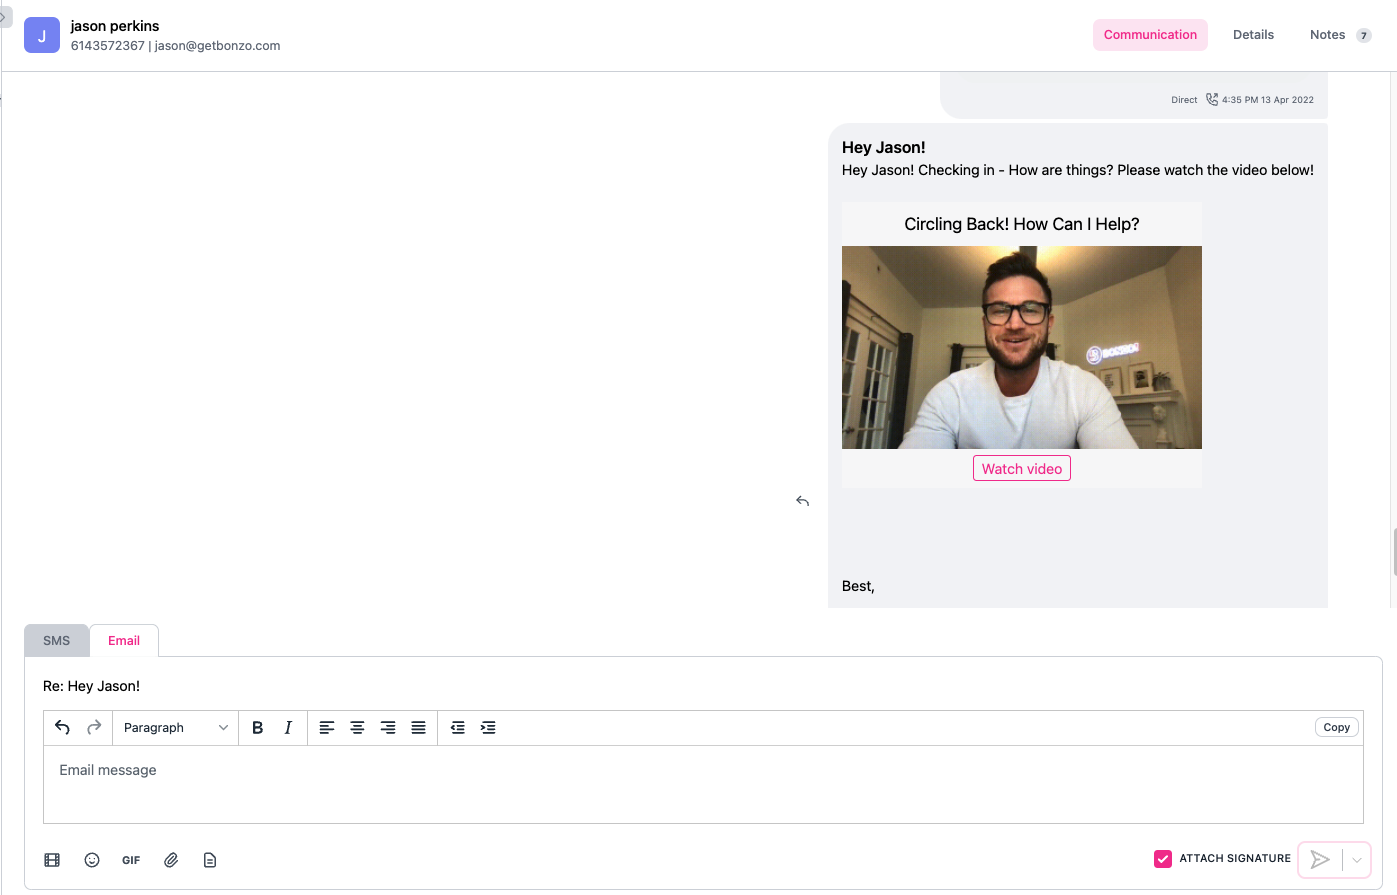Click the Copy button in the editor
The width and height of the screenshot is (1397, 895).
1337,728
